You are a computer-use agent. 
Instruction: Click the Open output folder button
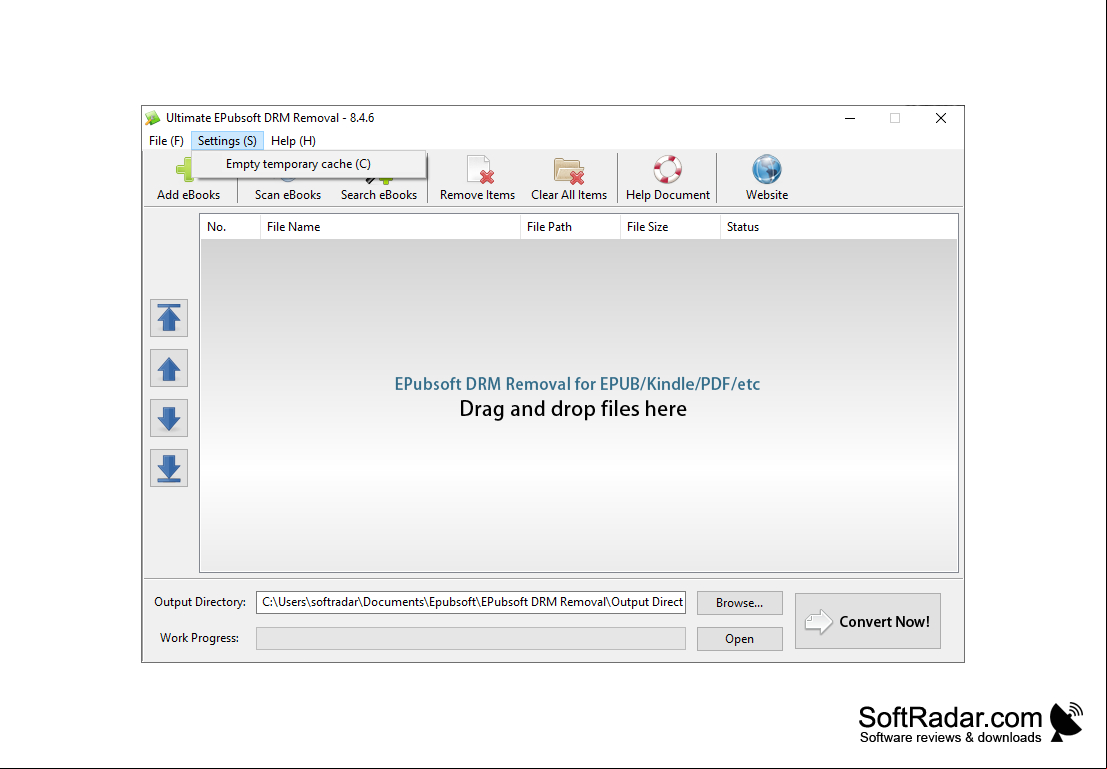[739, 638]
